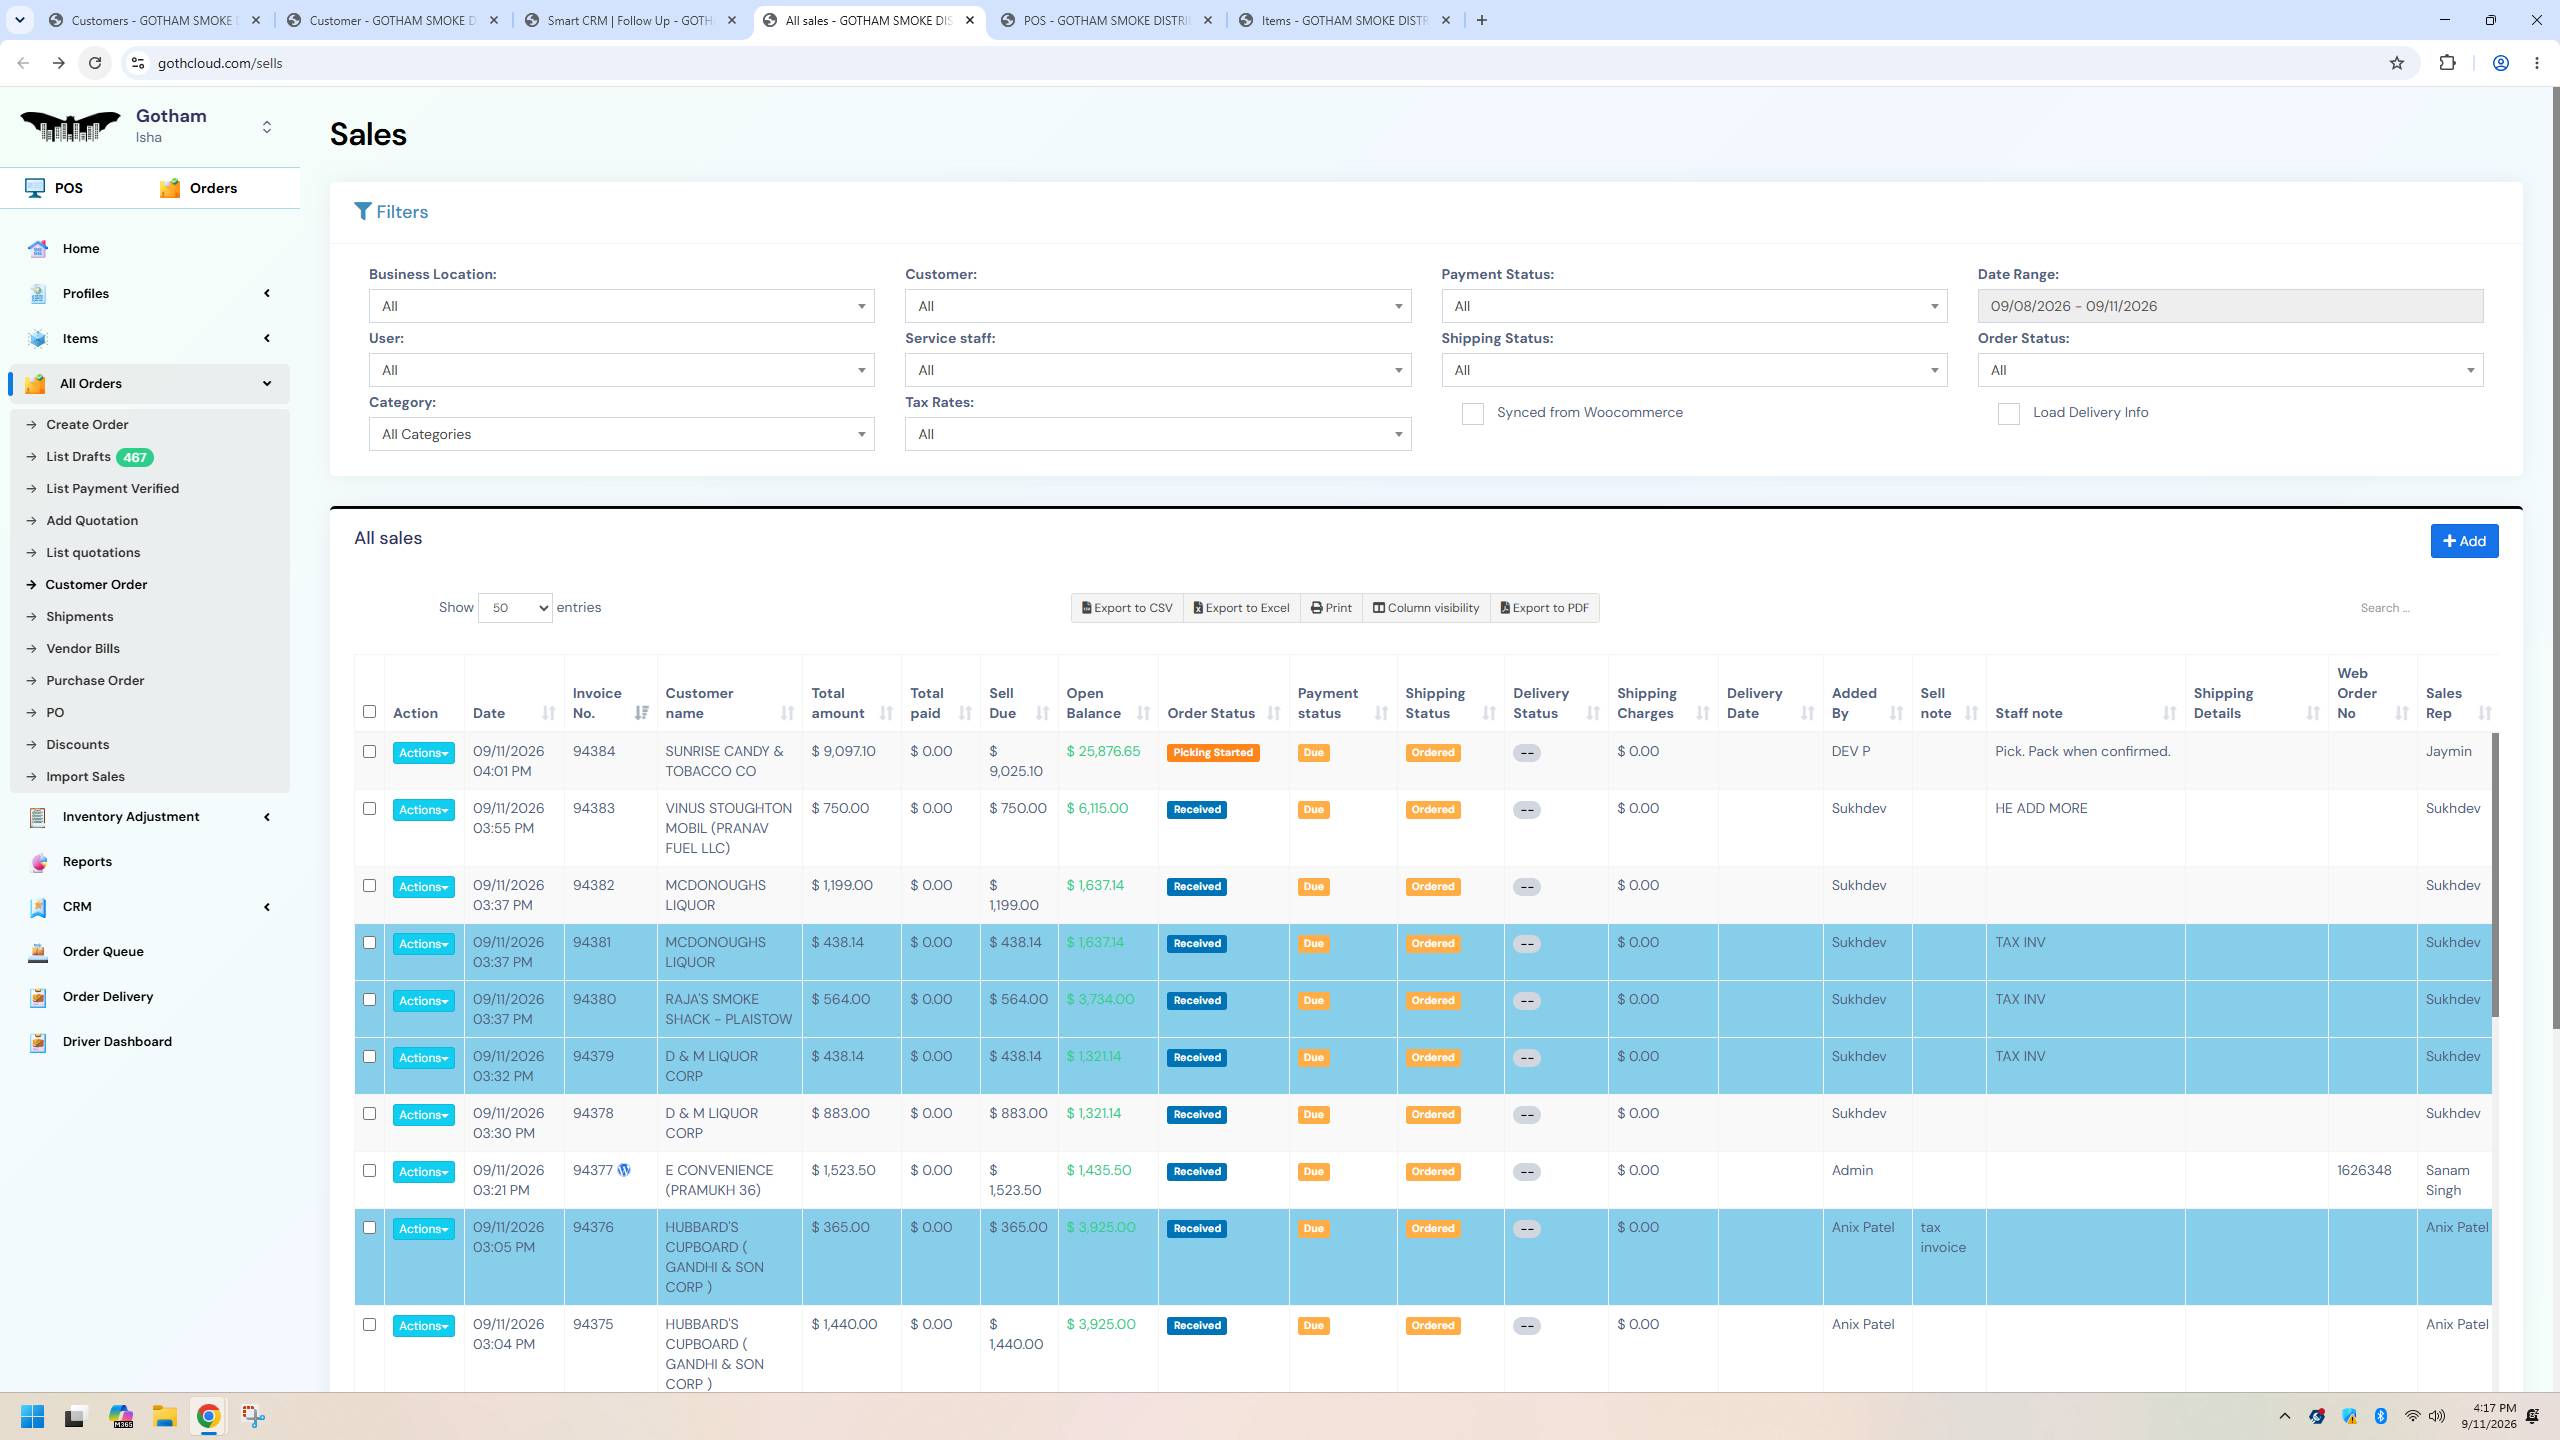Open the Payment Status filter dropdown
Screen dimensions: 2560x1440
pyautogui.click(x=1694, y=306)
